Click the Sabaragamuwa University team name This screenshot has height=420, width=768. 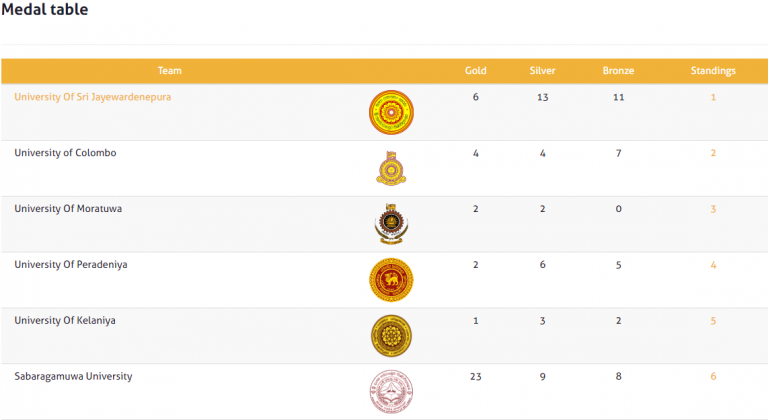pos(73,377)
